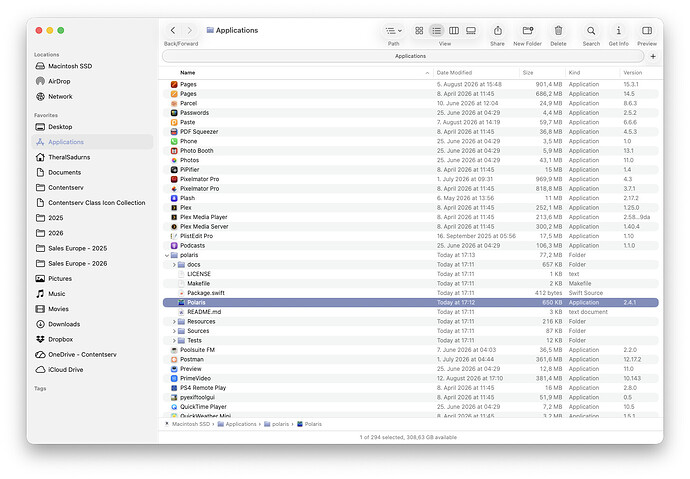The height and width of the screenshot is (479, 690).
Task: Go forward with the Forward arrow
Action: [x=189, y=30]
